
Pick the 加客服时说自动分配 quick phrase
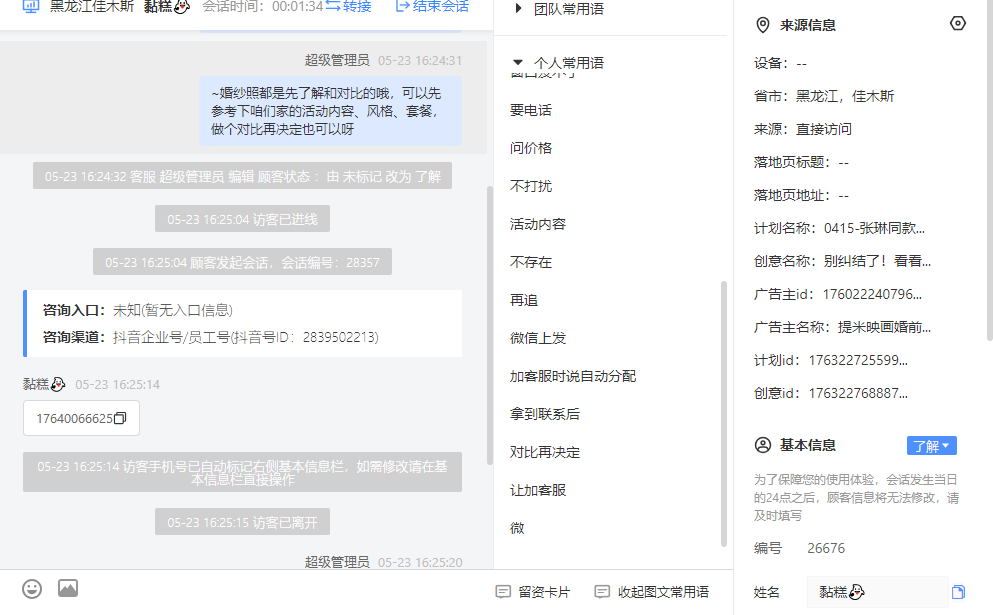click(572, 376)
